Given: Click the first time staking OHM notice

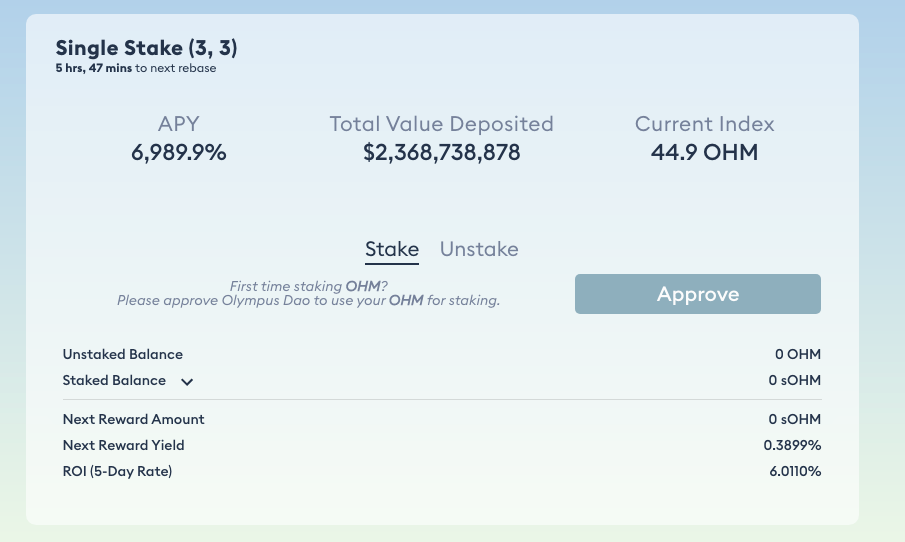Looking at the screenshot, I should (x=308, y=293).
